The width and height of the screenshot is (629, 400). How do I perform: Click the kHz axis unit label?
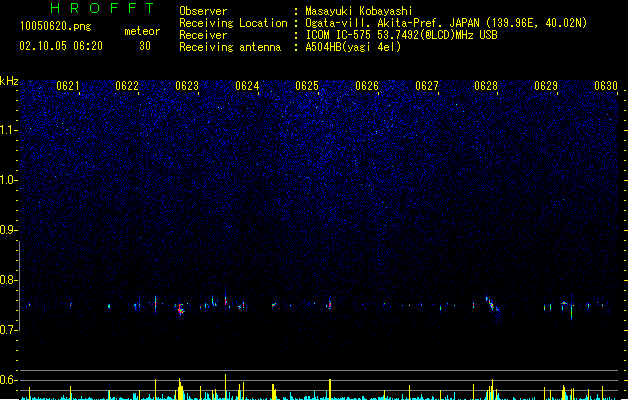[x=9, y=81]
